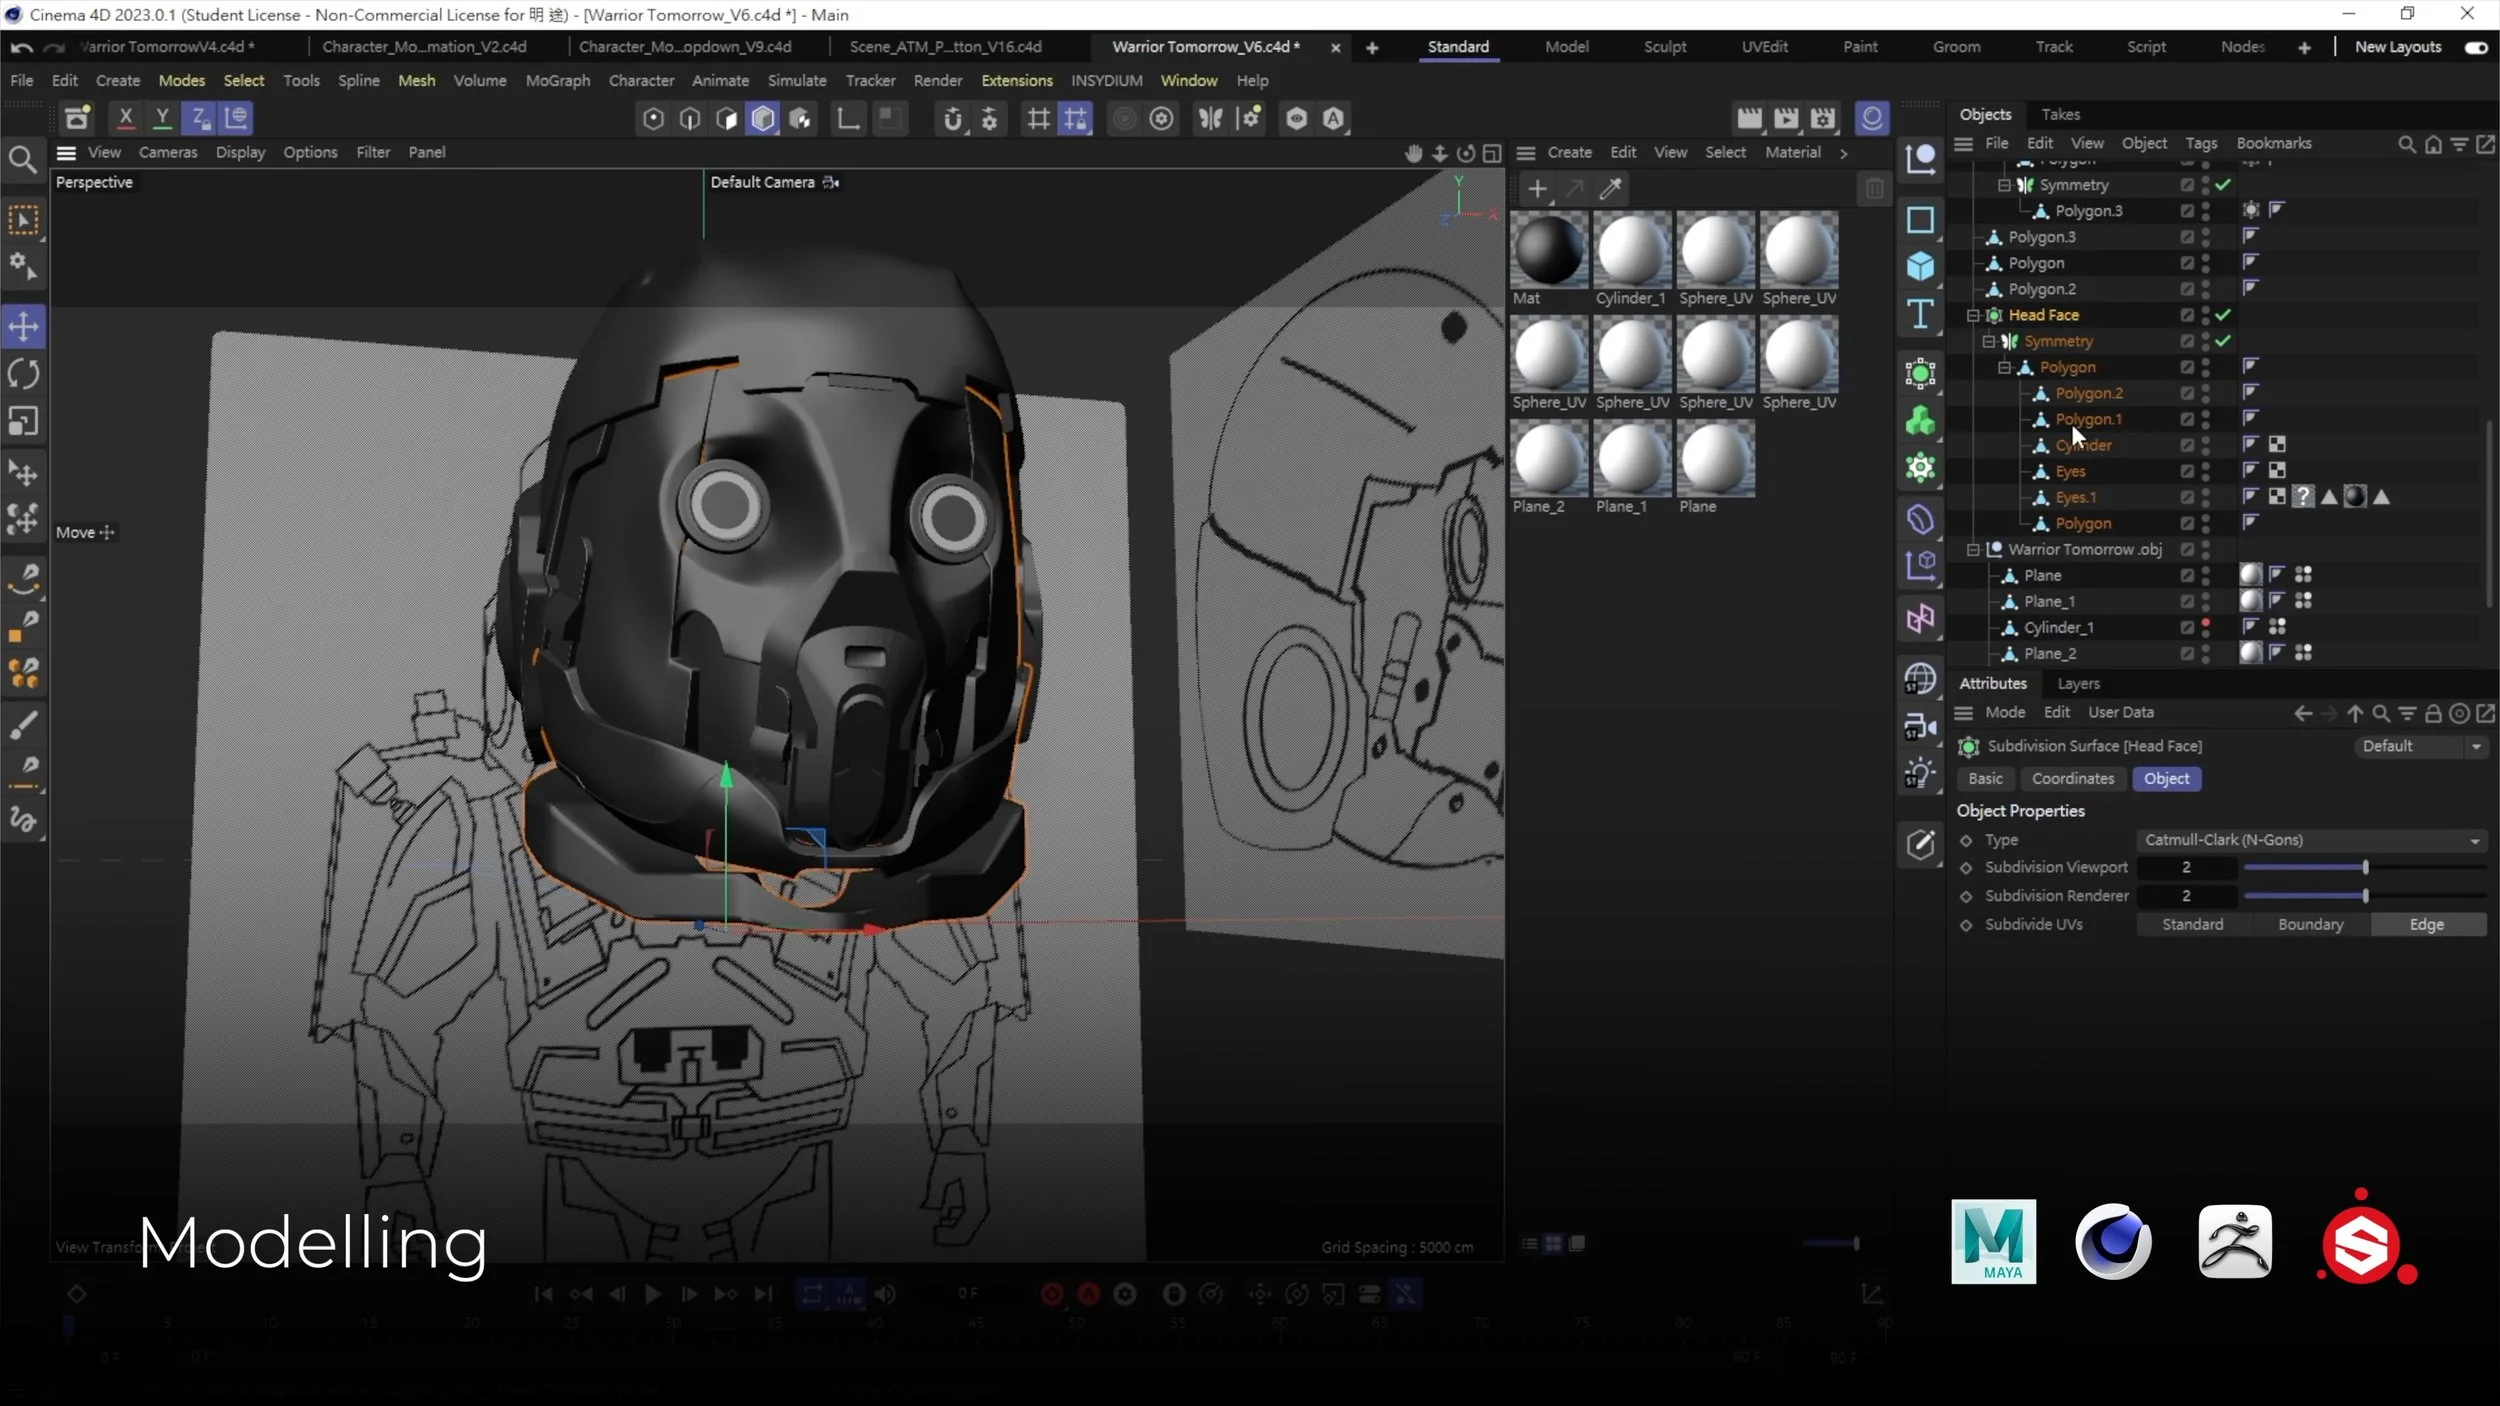This screenshot has height=1406, width=2500.
Task: Create new material with plus icon
Action: tap(1537, 189)
